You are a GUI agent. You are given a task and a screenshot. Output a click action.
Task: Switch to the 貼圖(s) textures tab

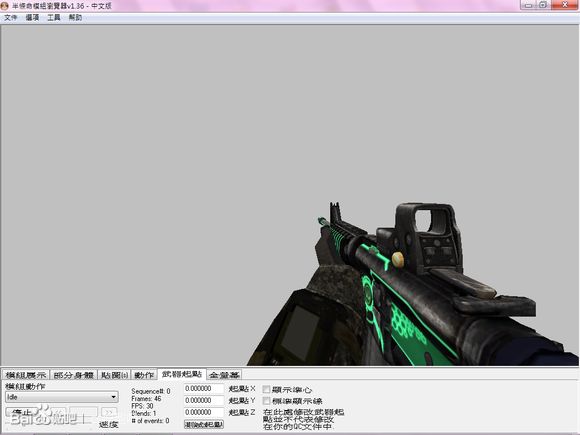114,375
